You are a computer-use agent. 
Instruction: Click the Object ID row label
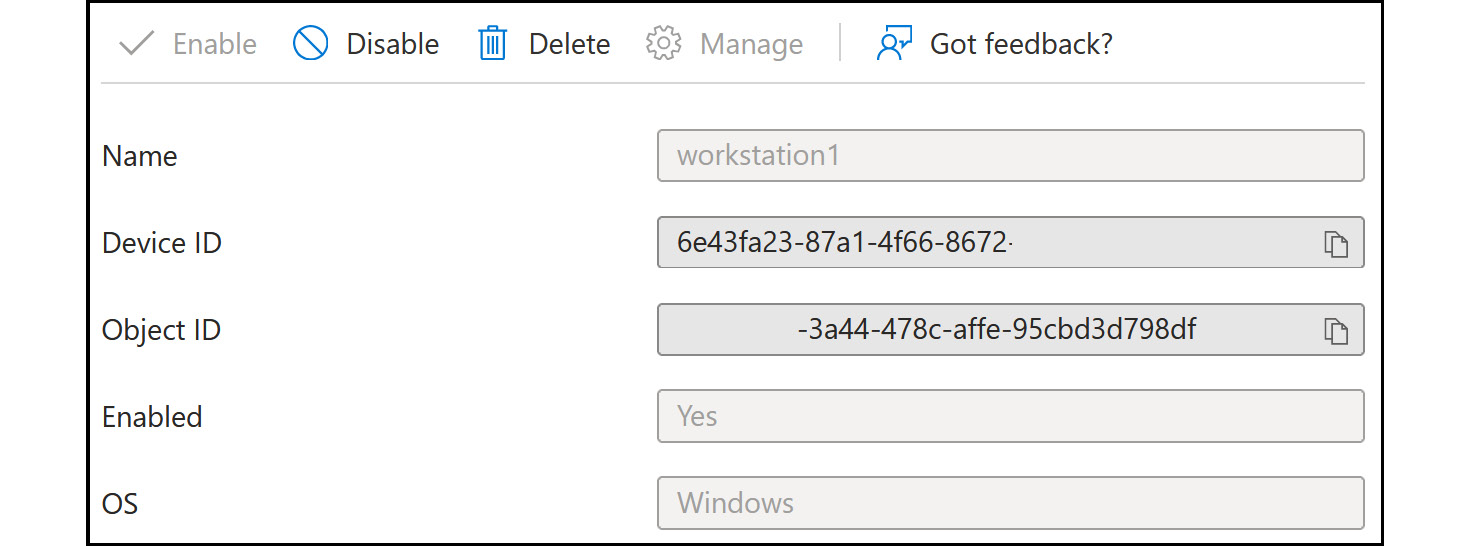pos(162,330)
